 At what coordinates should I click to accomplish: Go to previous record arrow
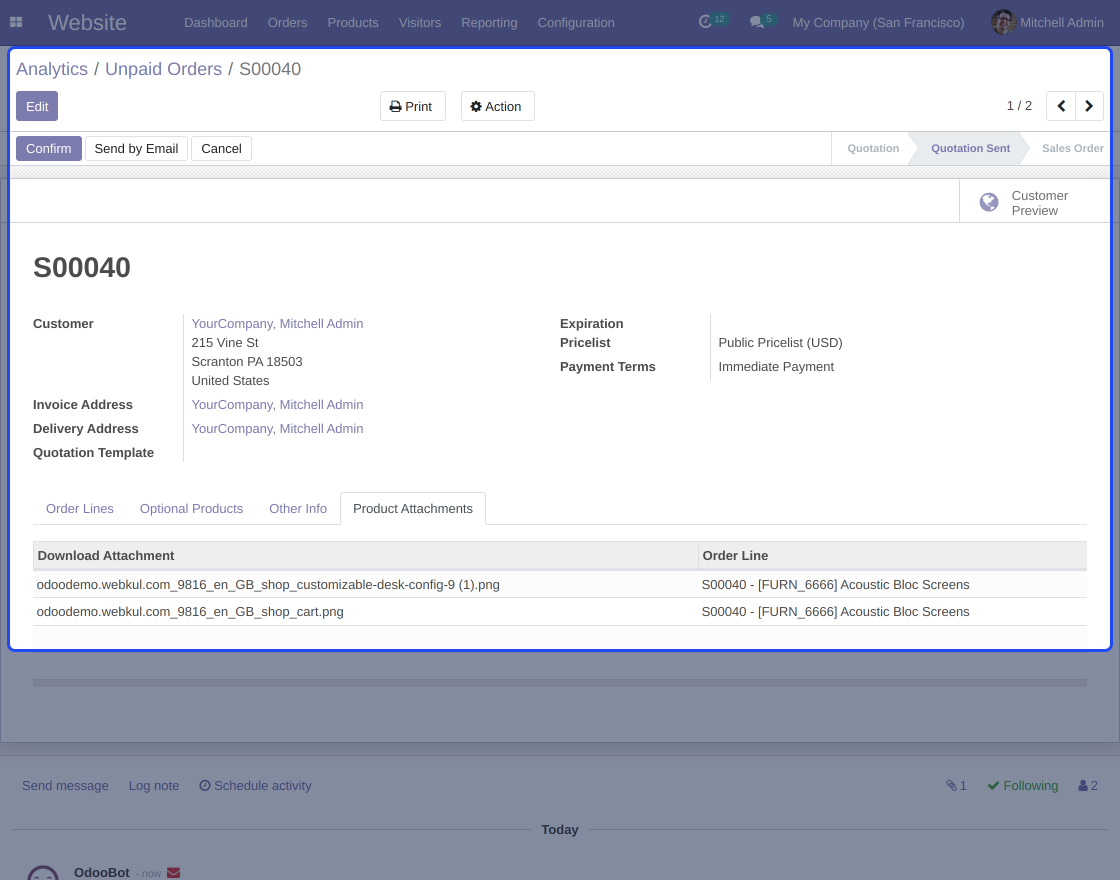[1061, 106]
